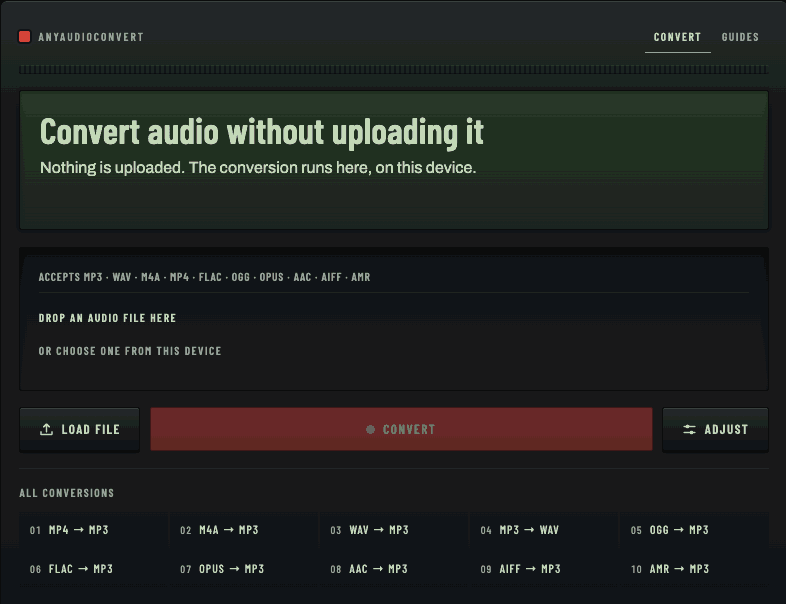Screen dimensions: 786x604
Task: Open the WAV → MP3 conversion
Action: 394,530
